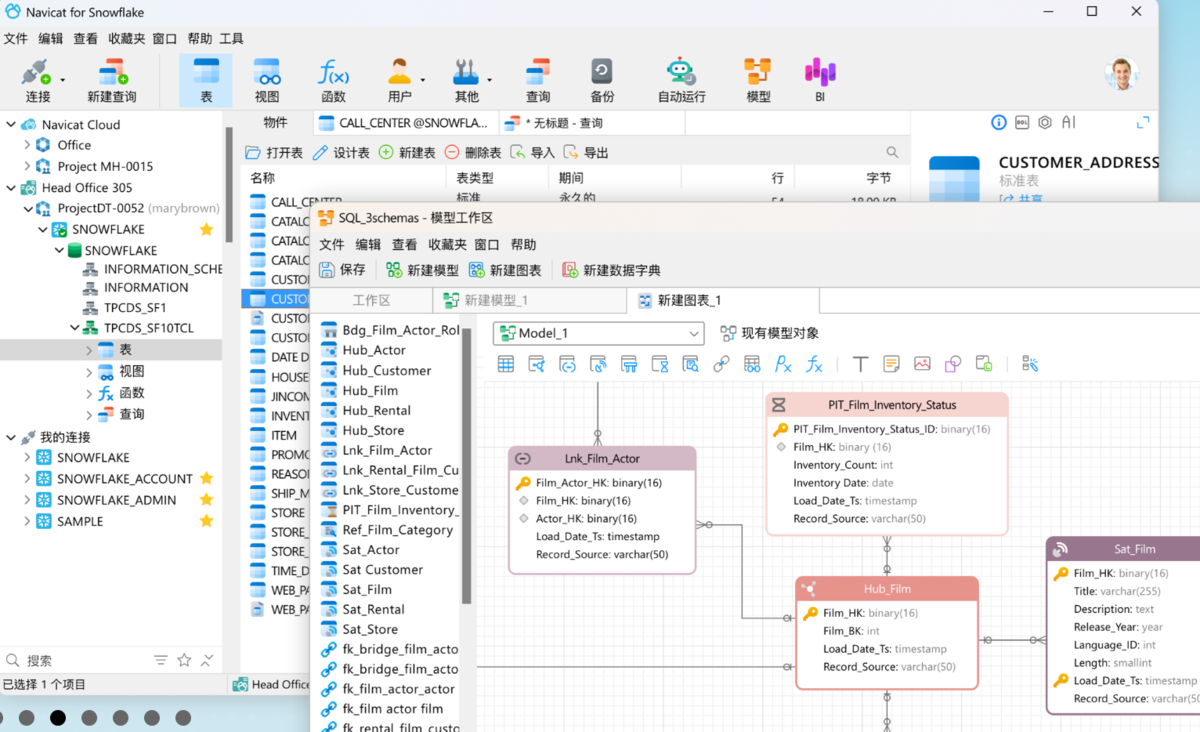Switch to the 新建模型_1 tab
This screenshot has width=1200, height=732.
click(529, 300)
